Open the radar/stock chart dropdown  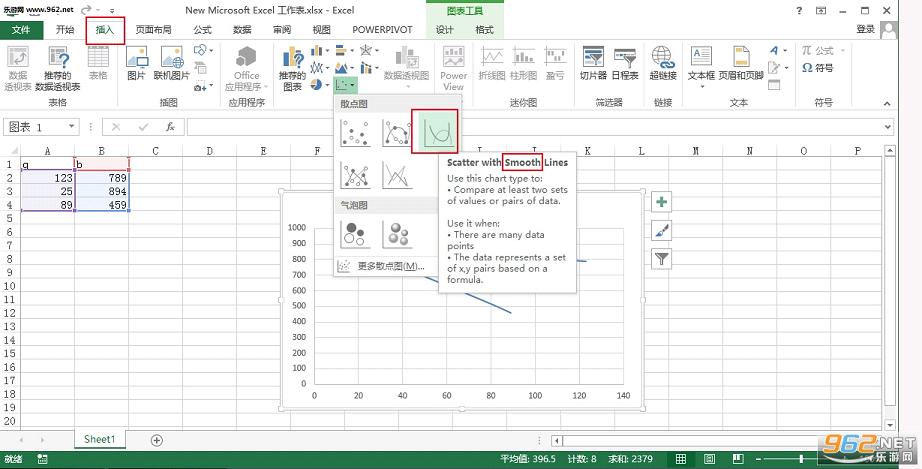(x=369, y=51)
